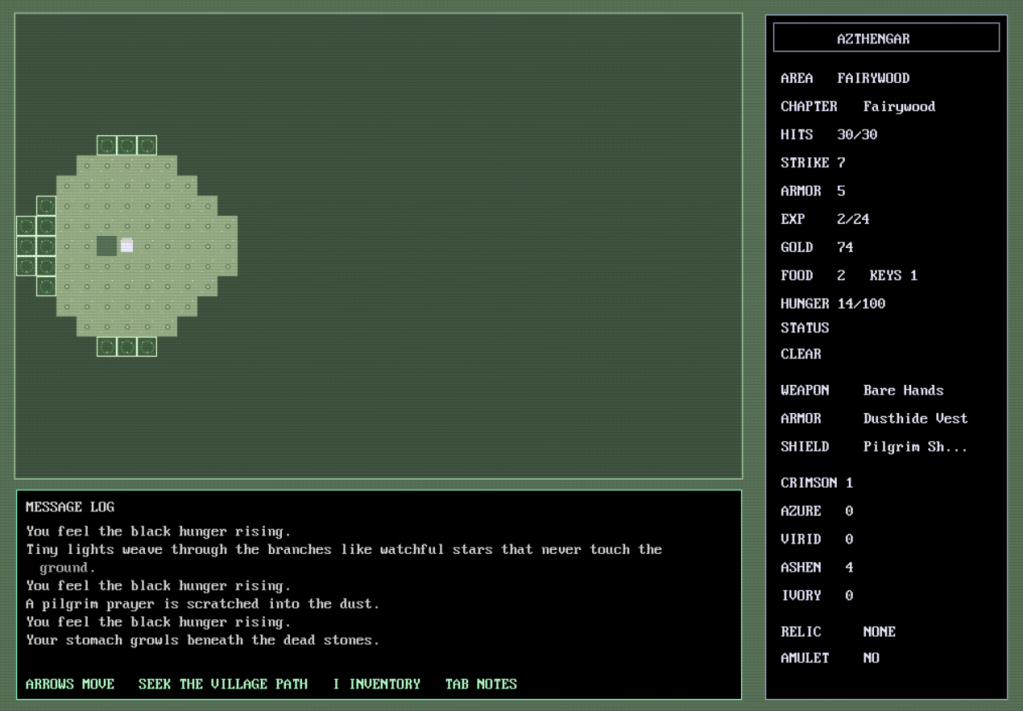
Task: Click the GOLD 74 stat
Action: point(817,247)
